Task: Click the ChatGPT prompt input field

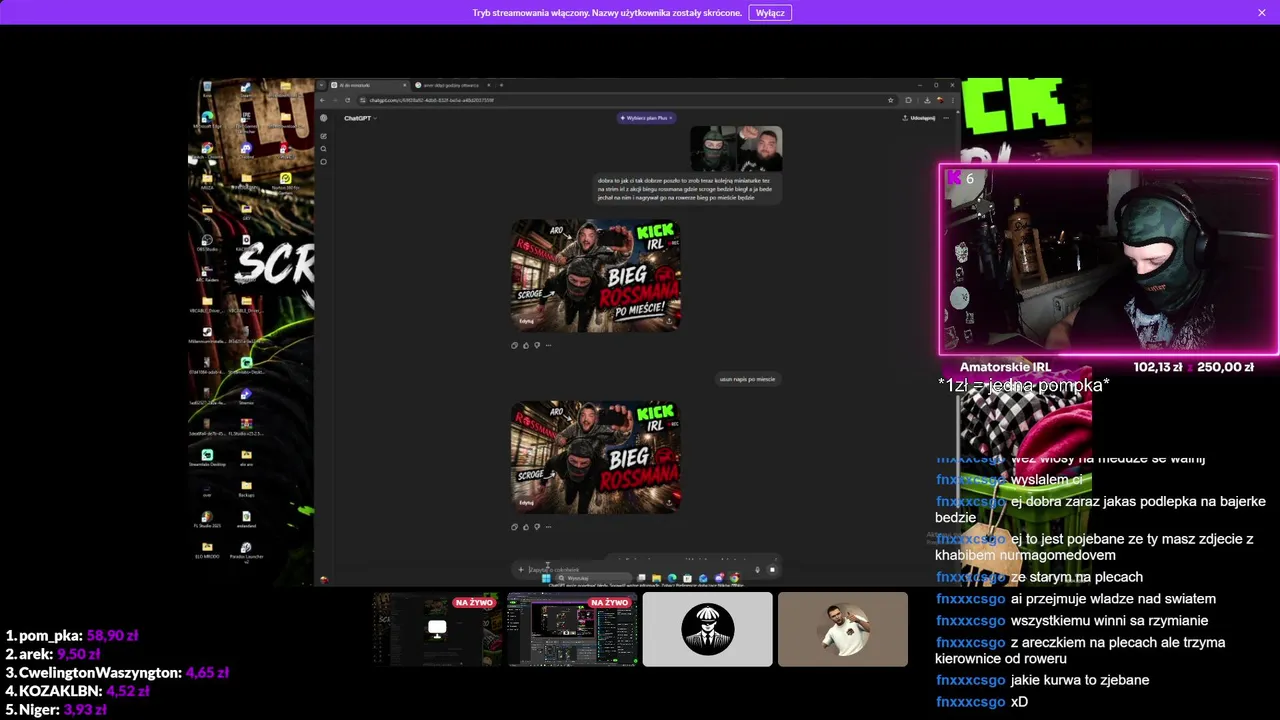Action: [x=640, y=570]
